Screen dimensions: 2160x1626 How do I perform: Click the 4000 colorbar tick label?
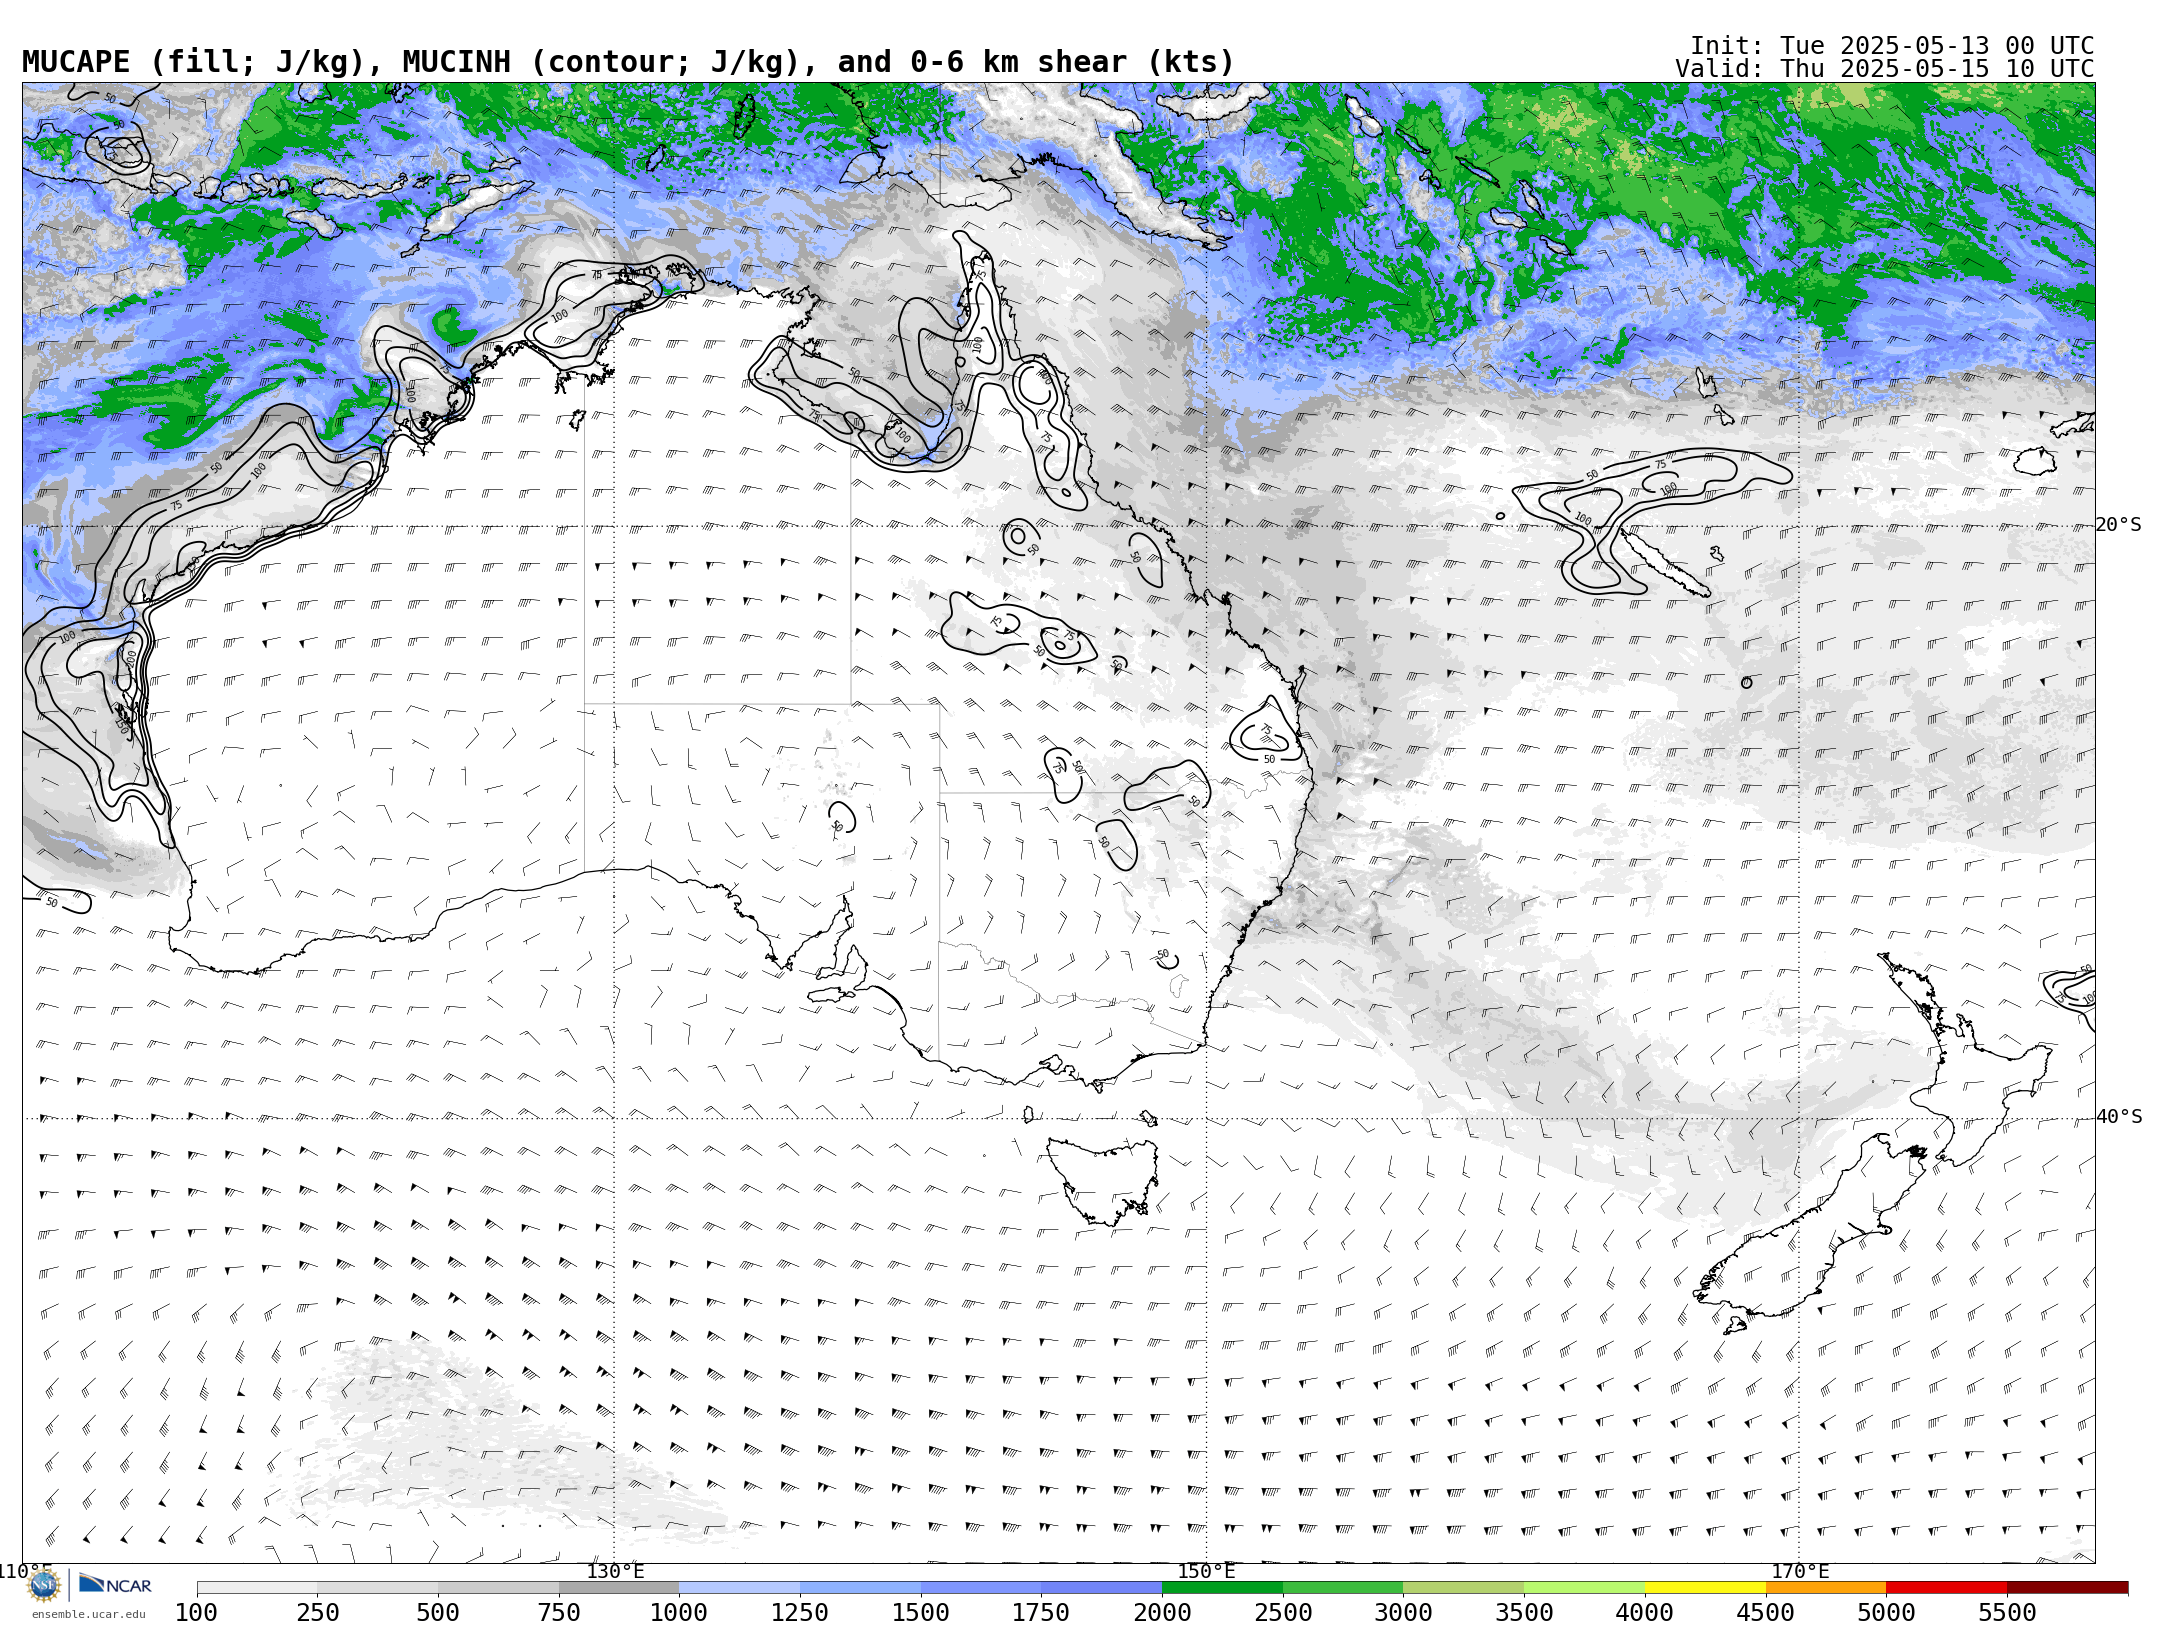click(1645, 1613)
